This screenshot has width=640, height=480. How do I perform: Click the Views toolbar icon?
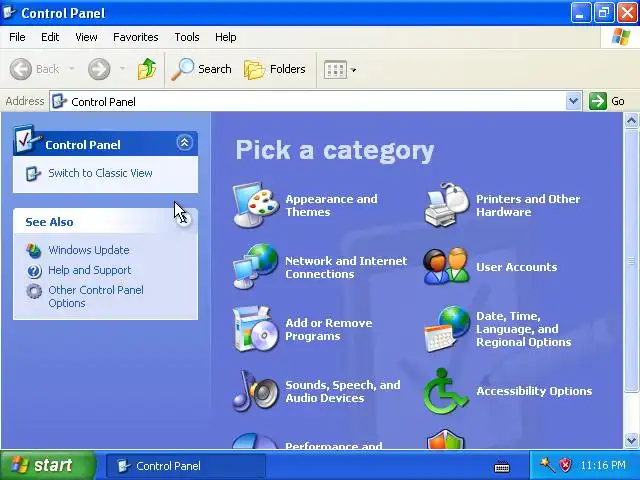pyautogui.click(x=335, y=70)
